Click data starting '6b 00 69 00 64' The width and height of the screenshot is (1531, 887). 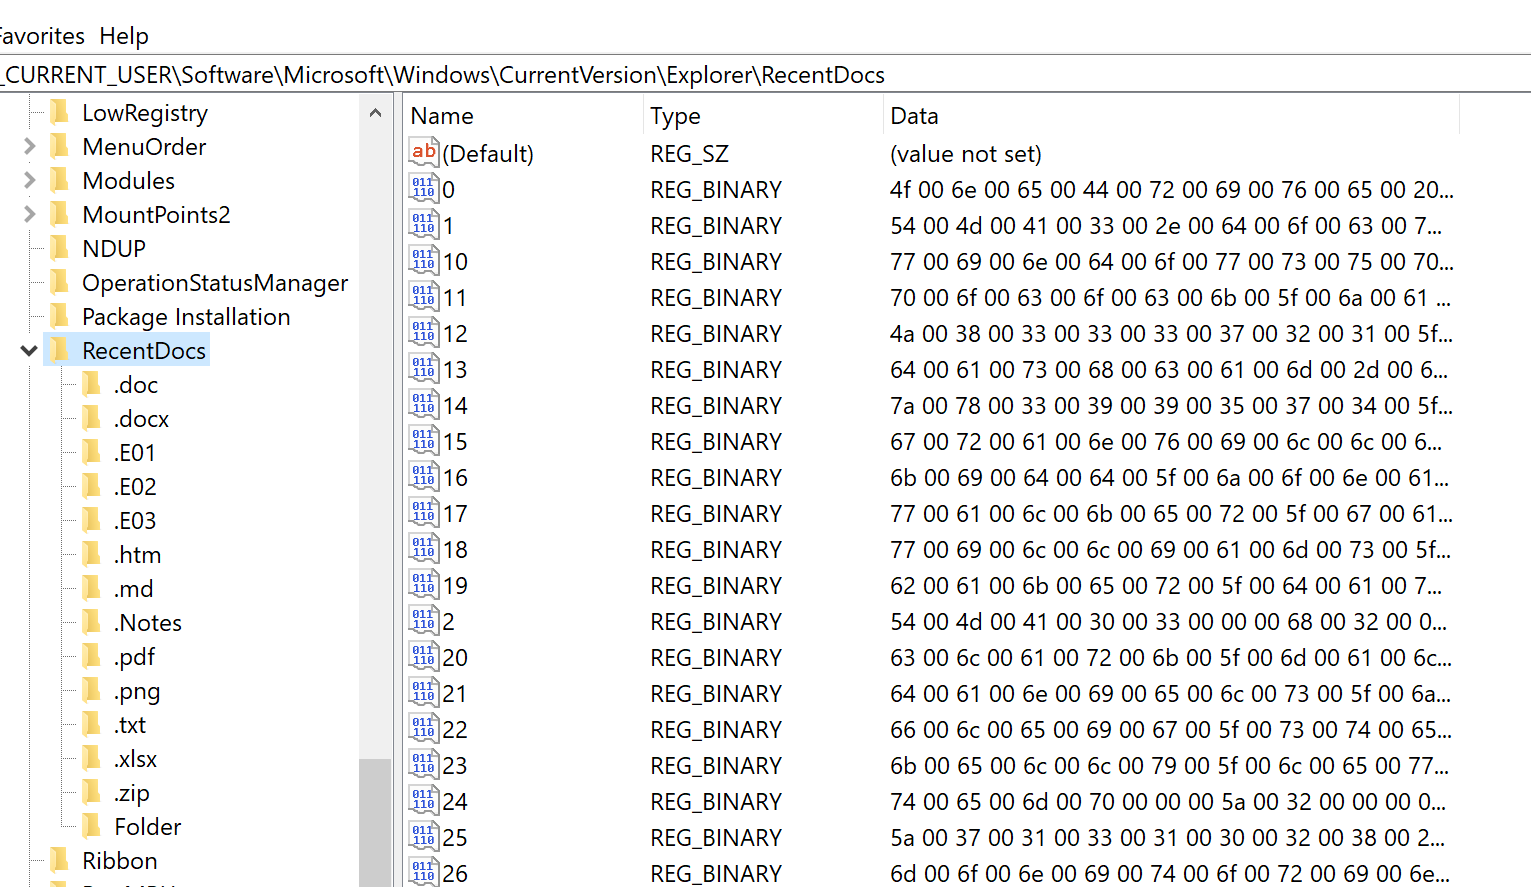[x=1169, y=477]
